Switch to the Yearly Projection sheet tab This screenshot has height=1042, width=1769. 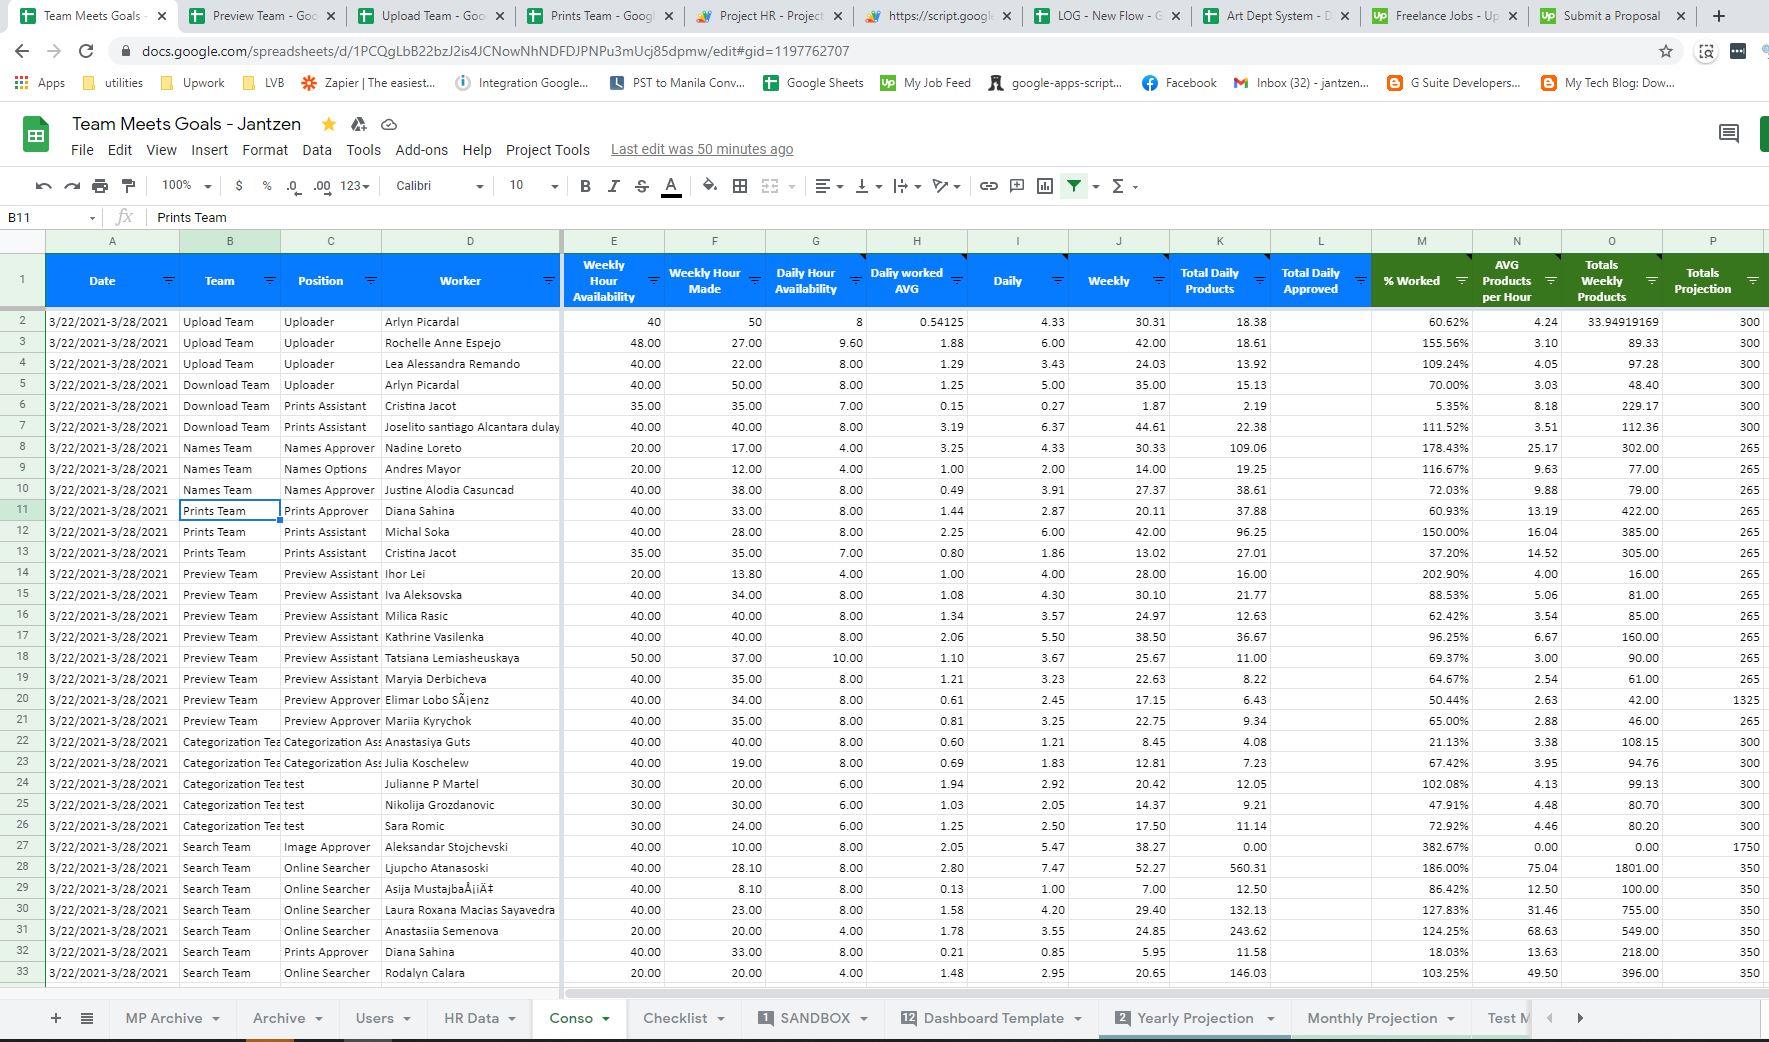1194,1018
